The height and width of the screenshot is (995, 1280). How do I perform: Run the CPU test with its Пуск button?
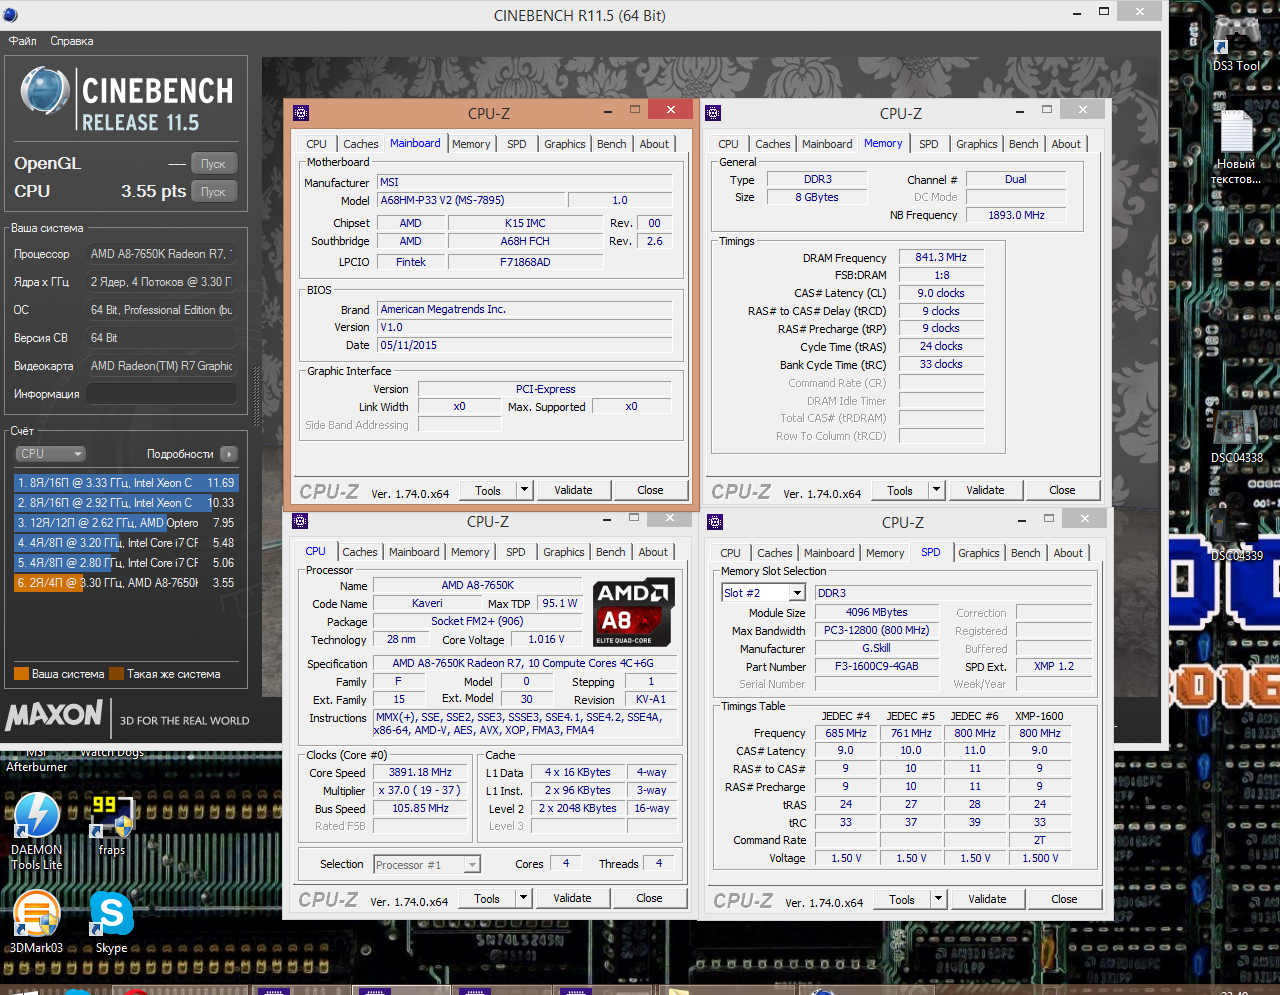[213, 192]
